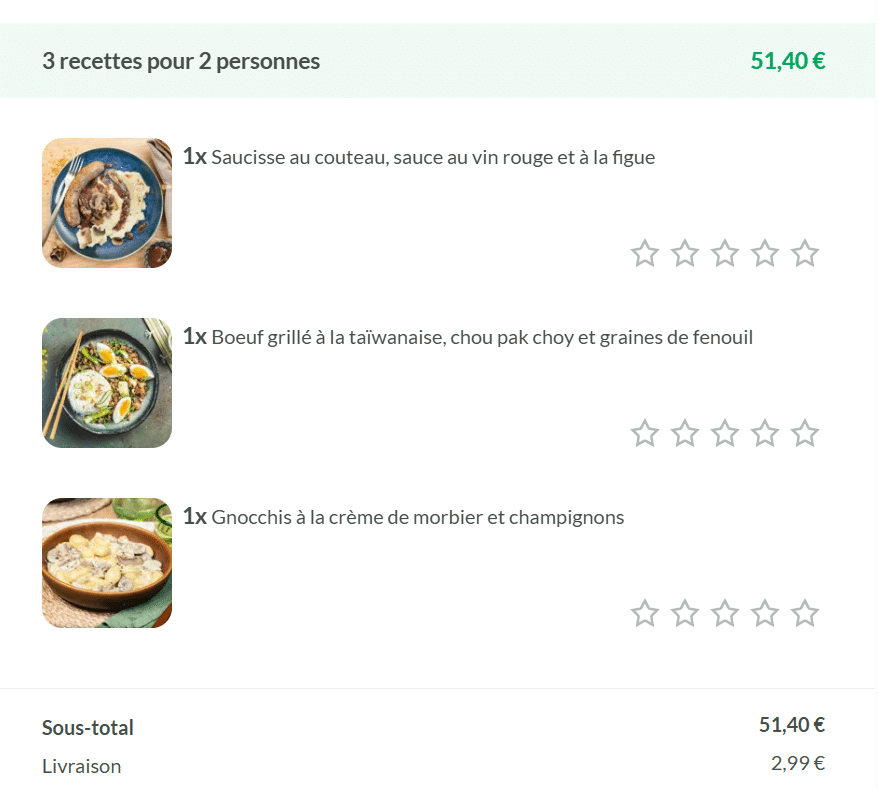Open Gnocchis à la crème de morbier title

[x=417, y=517]
